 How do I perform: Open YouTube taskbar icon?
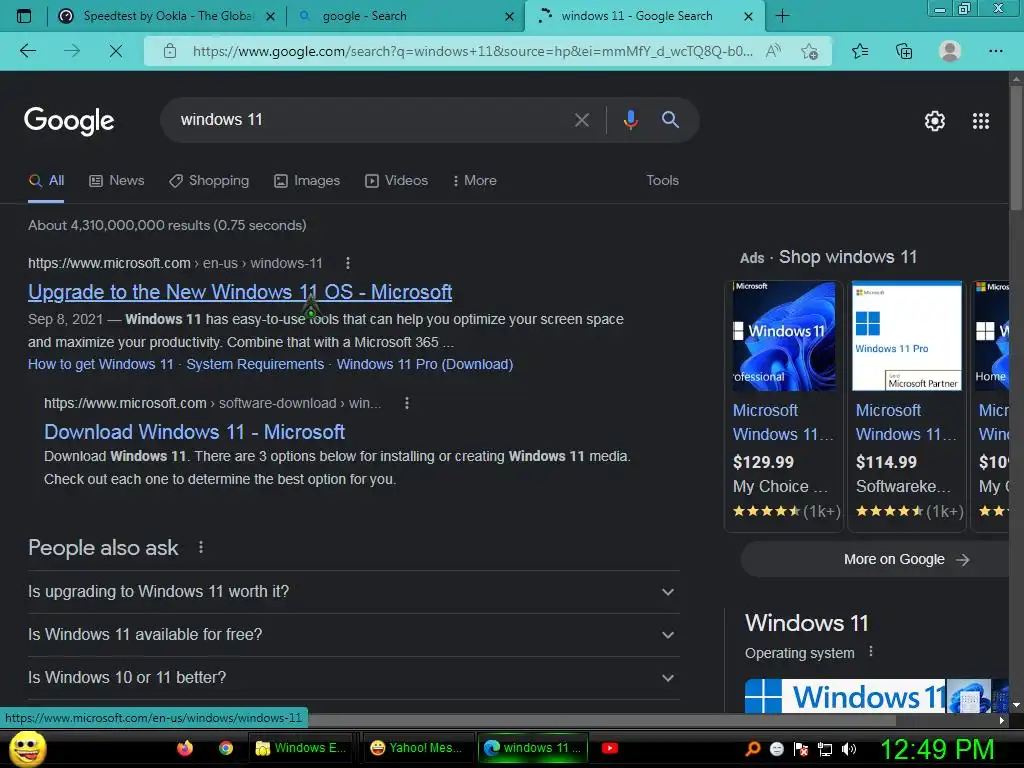(x=610, y=748)
